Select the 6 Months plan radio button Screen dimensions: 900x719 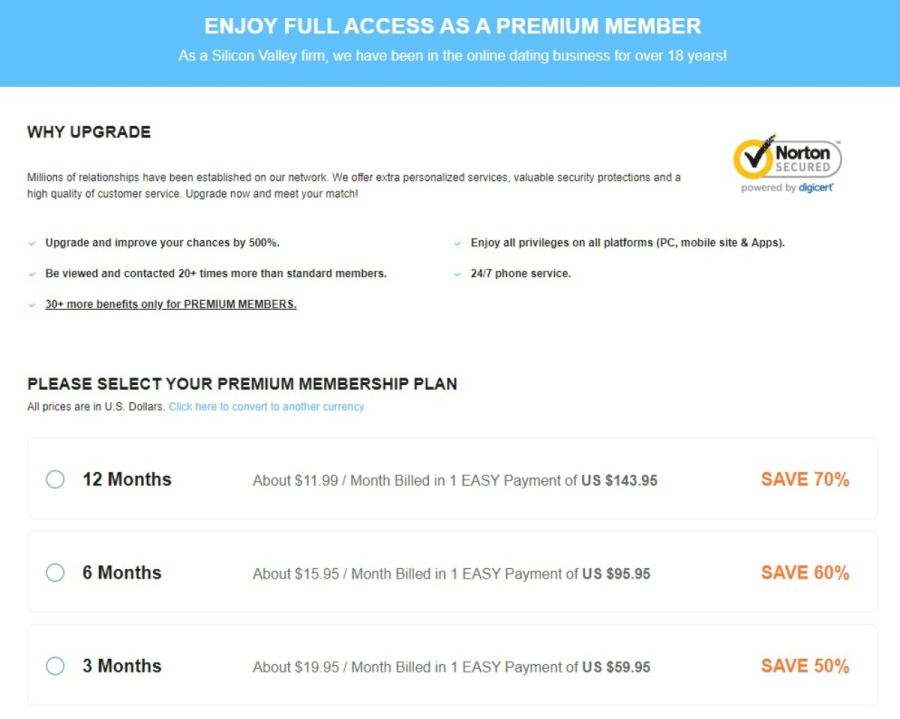[55, 573]
